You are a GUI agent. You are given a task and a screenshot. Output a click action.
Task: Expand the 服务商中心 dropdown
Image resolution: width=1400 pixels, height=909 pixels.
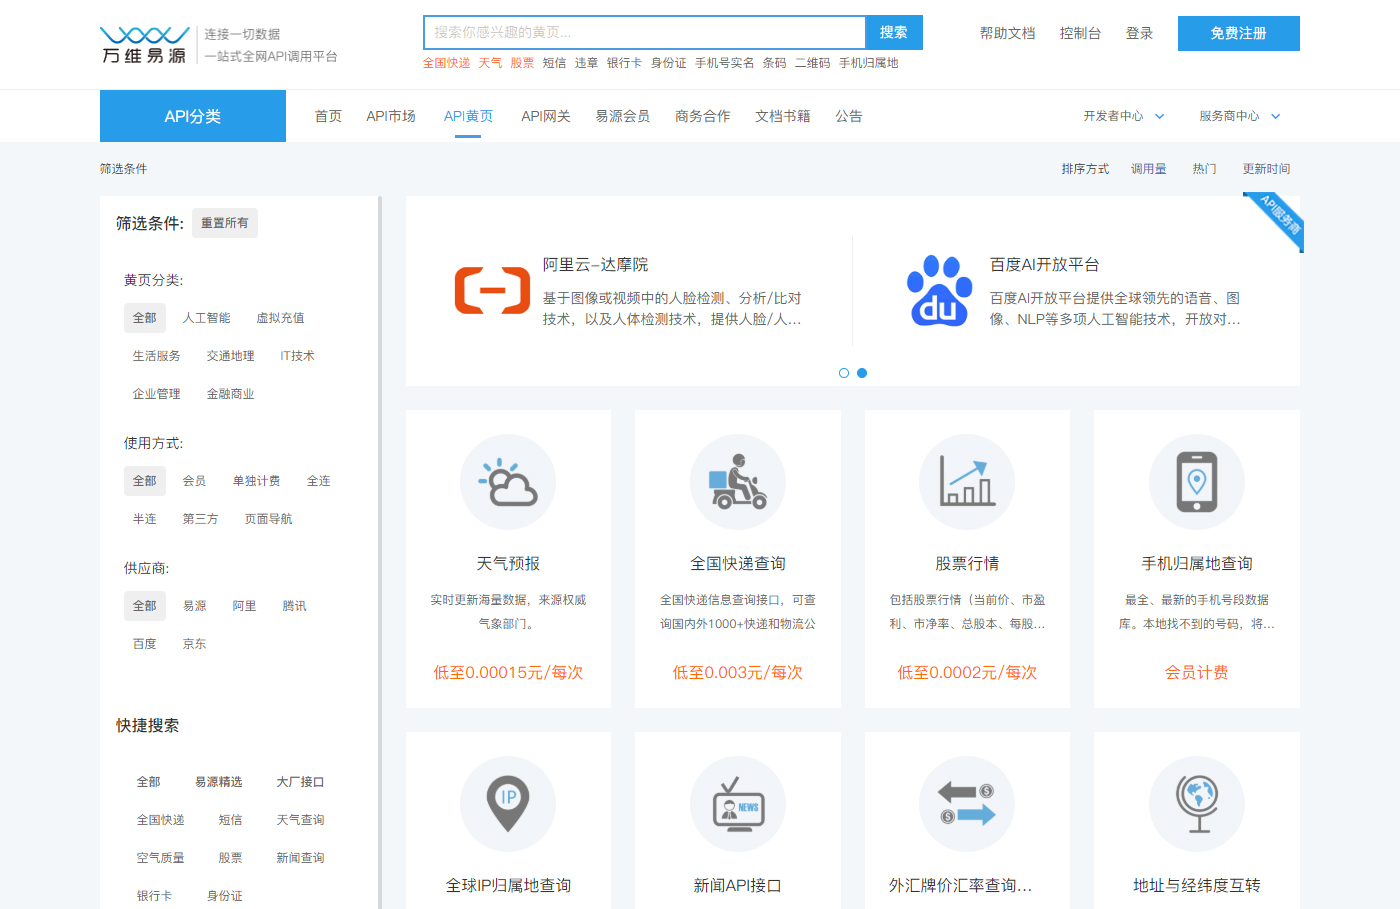tap(1240, 116)
